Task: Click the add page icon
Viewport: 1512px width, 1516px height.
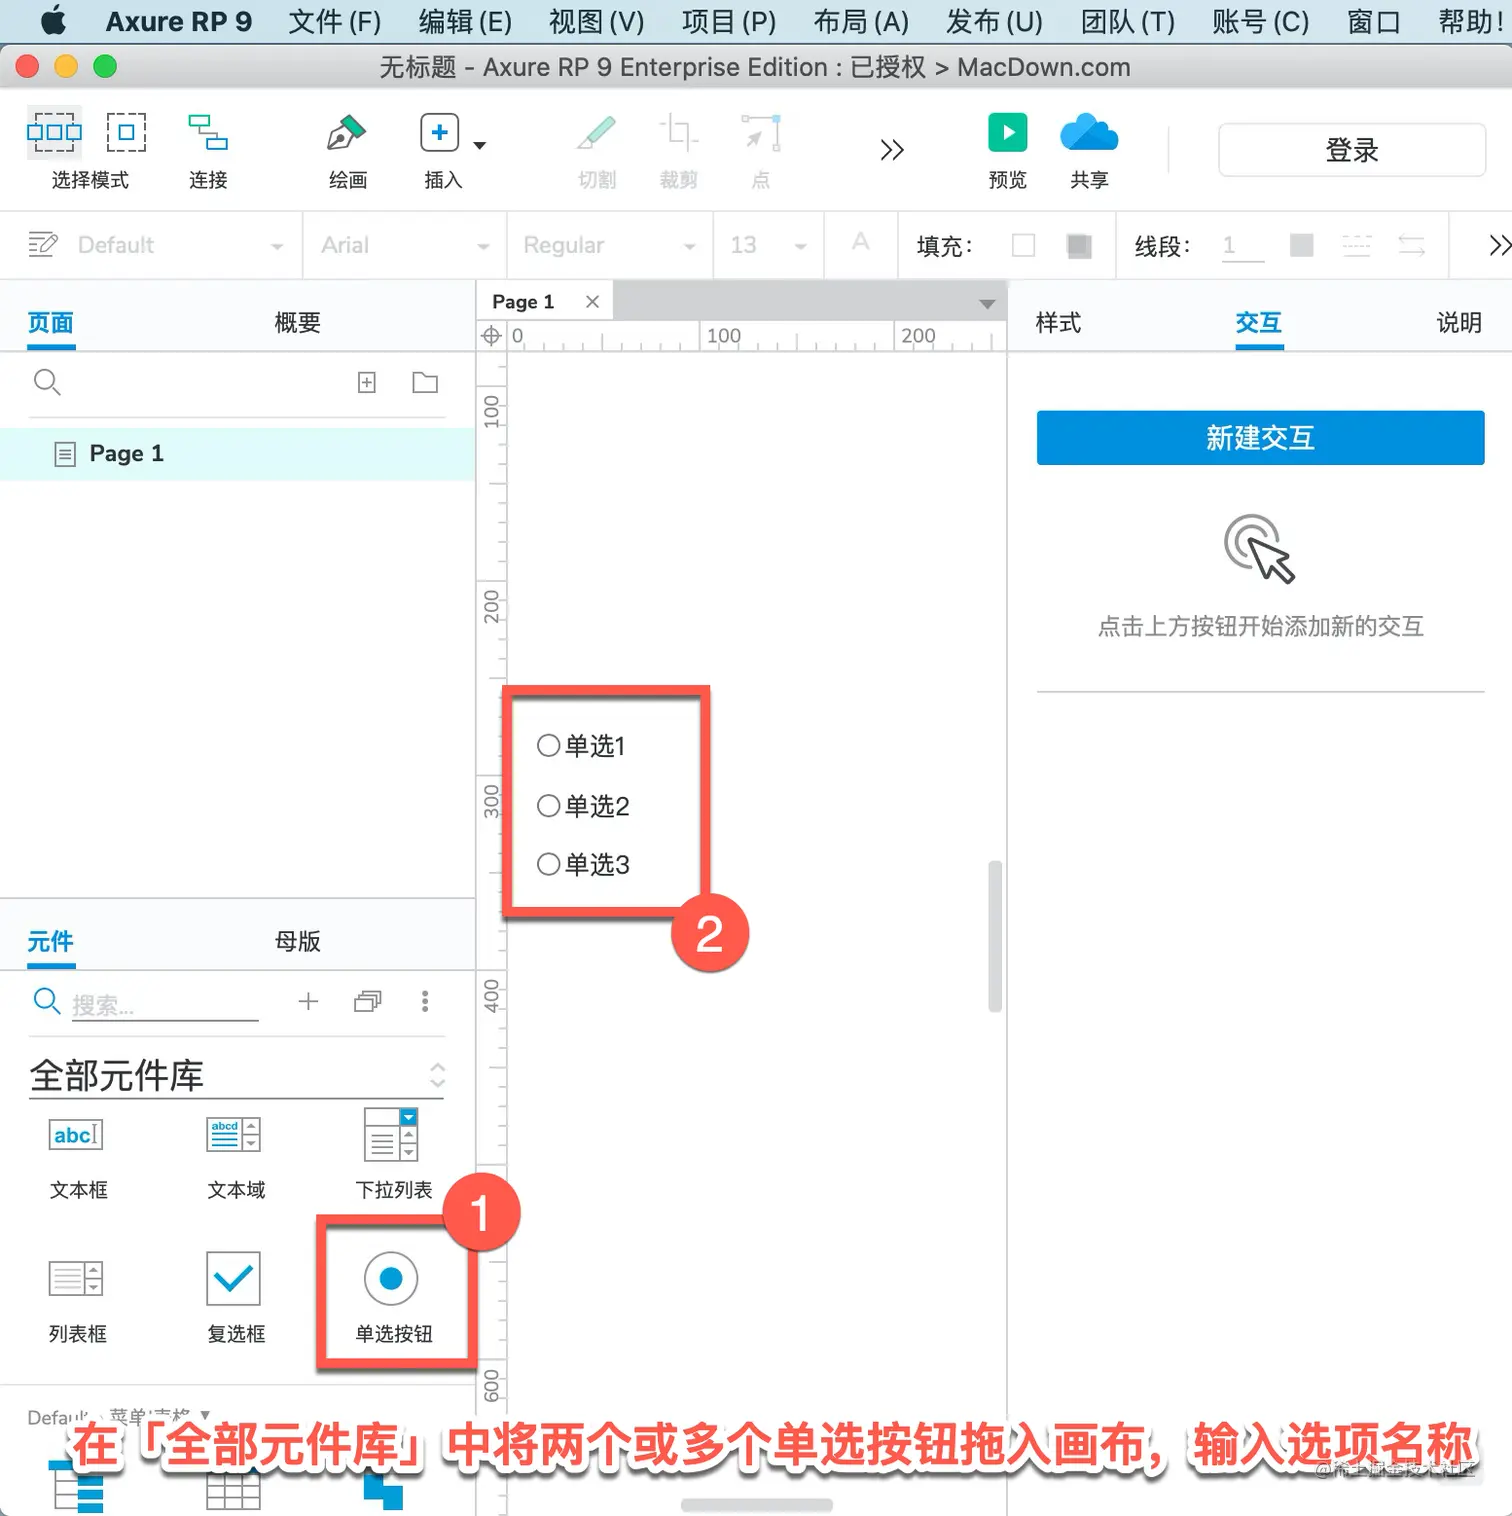Action: pyautogui.click(x=367, y=382)
